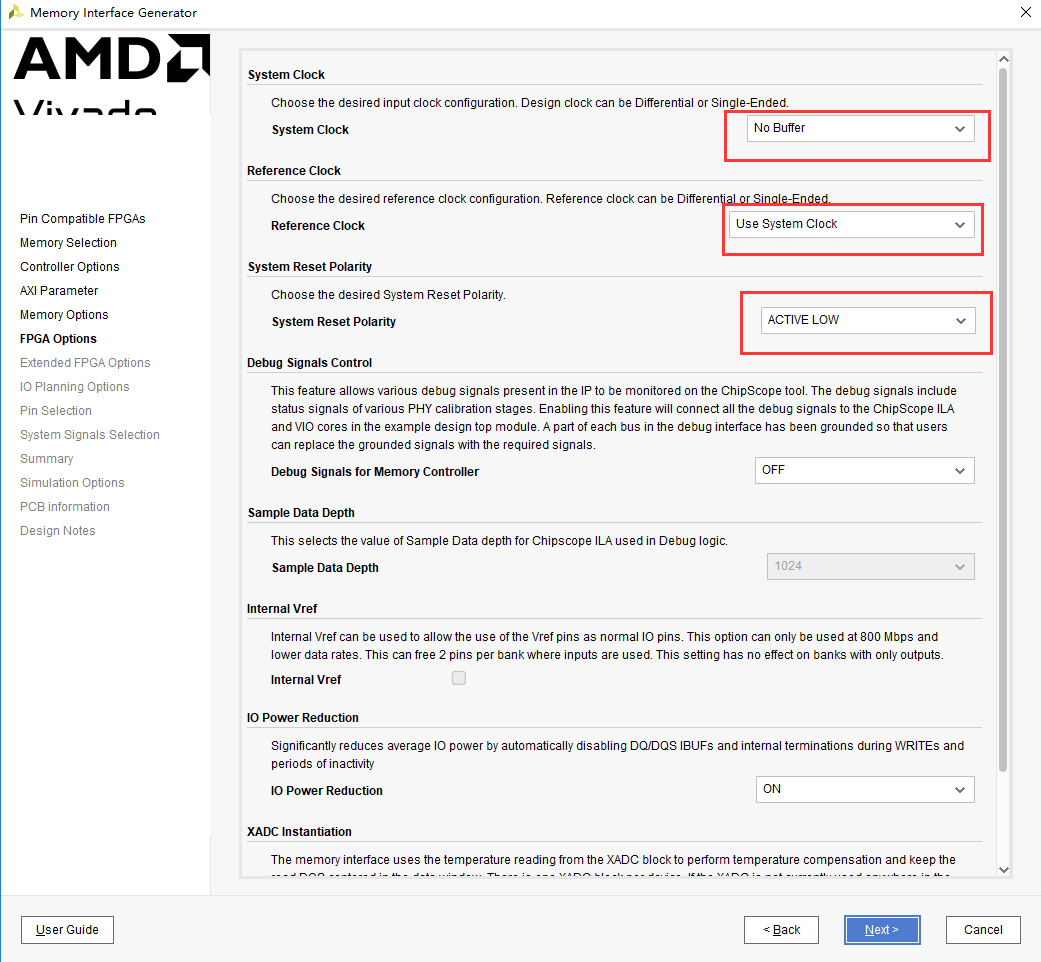
Task: Expand the System Reset Polarity dropdown
Action: (x=868, y=320)
